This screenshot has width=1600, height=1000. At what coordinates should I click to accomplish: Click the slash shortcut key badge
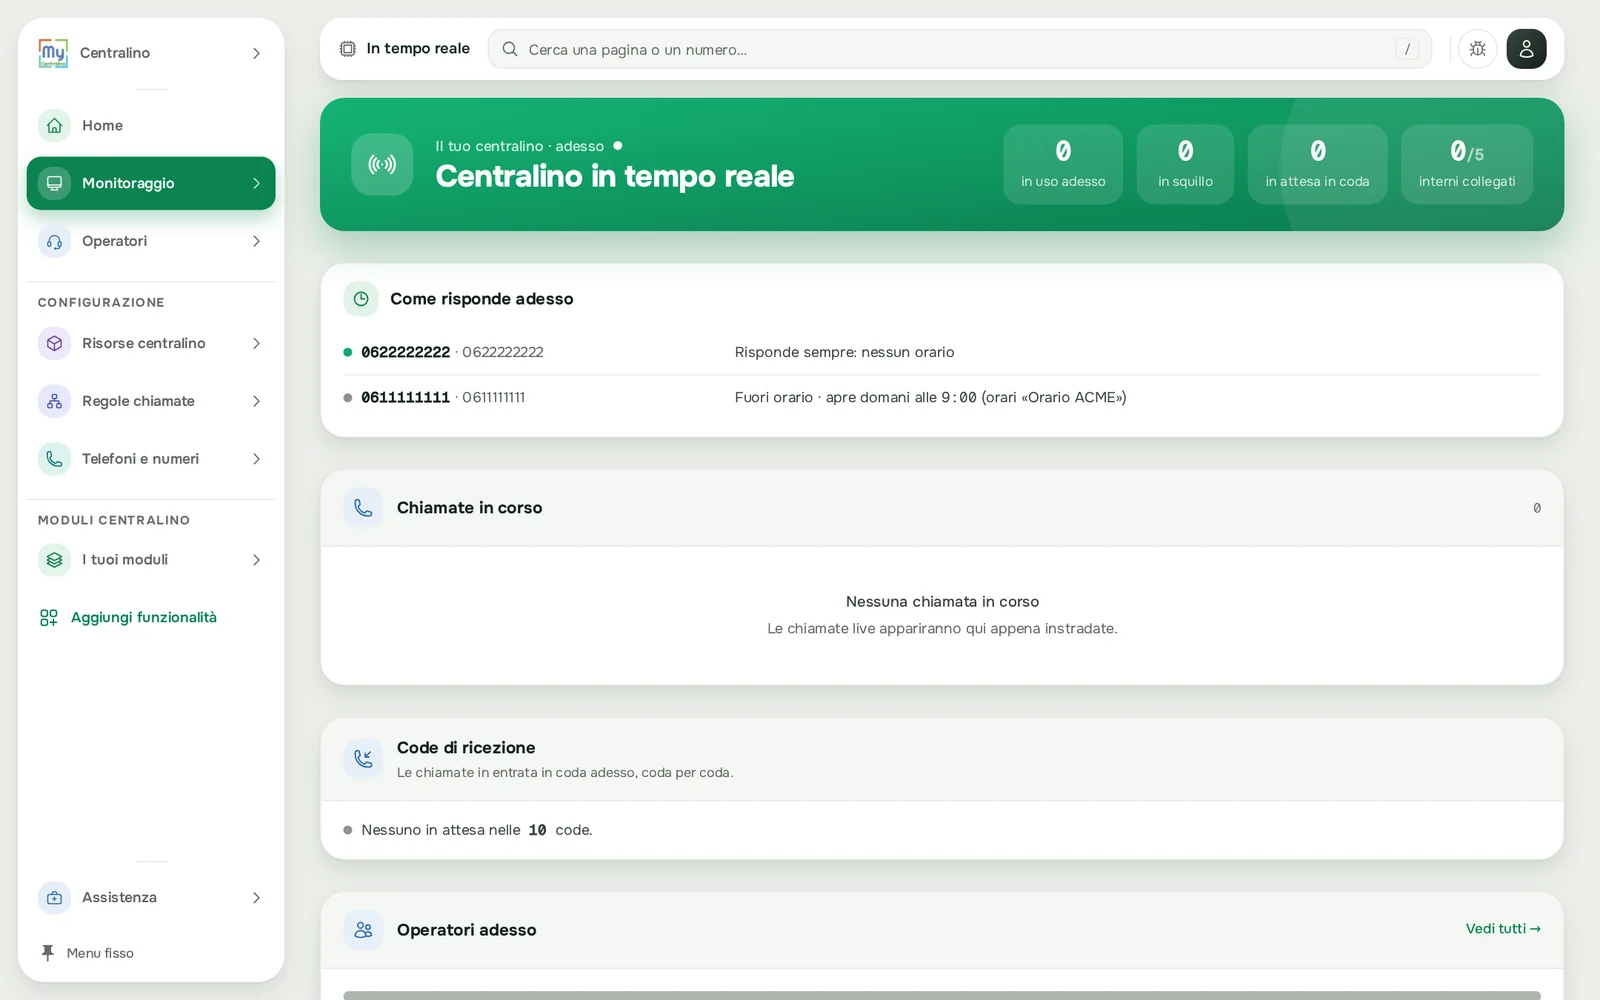[1407, 49]
